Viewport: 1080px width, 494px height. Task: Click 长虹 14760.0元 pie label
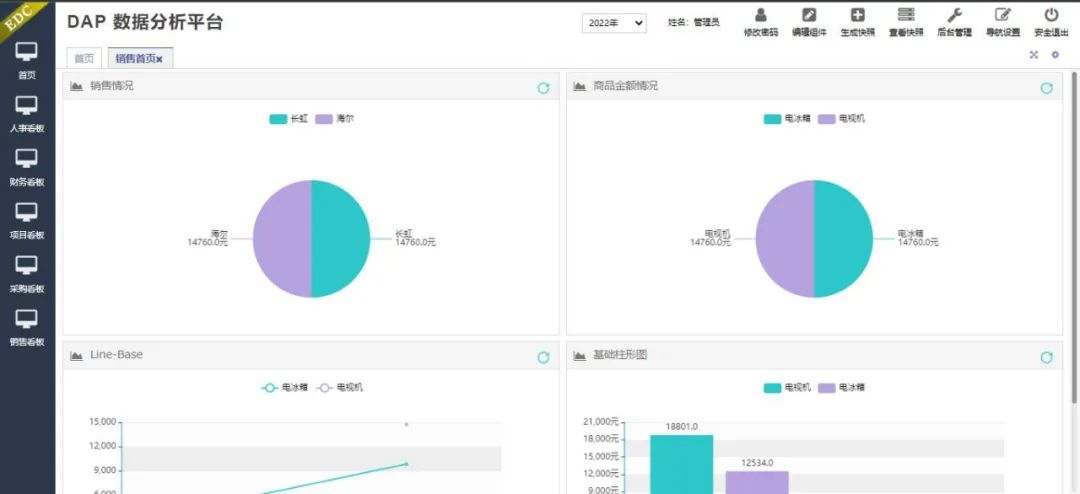click(415, 238)
